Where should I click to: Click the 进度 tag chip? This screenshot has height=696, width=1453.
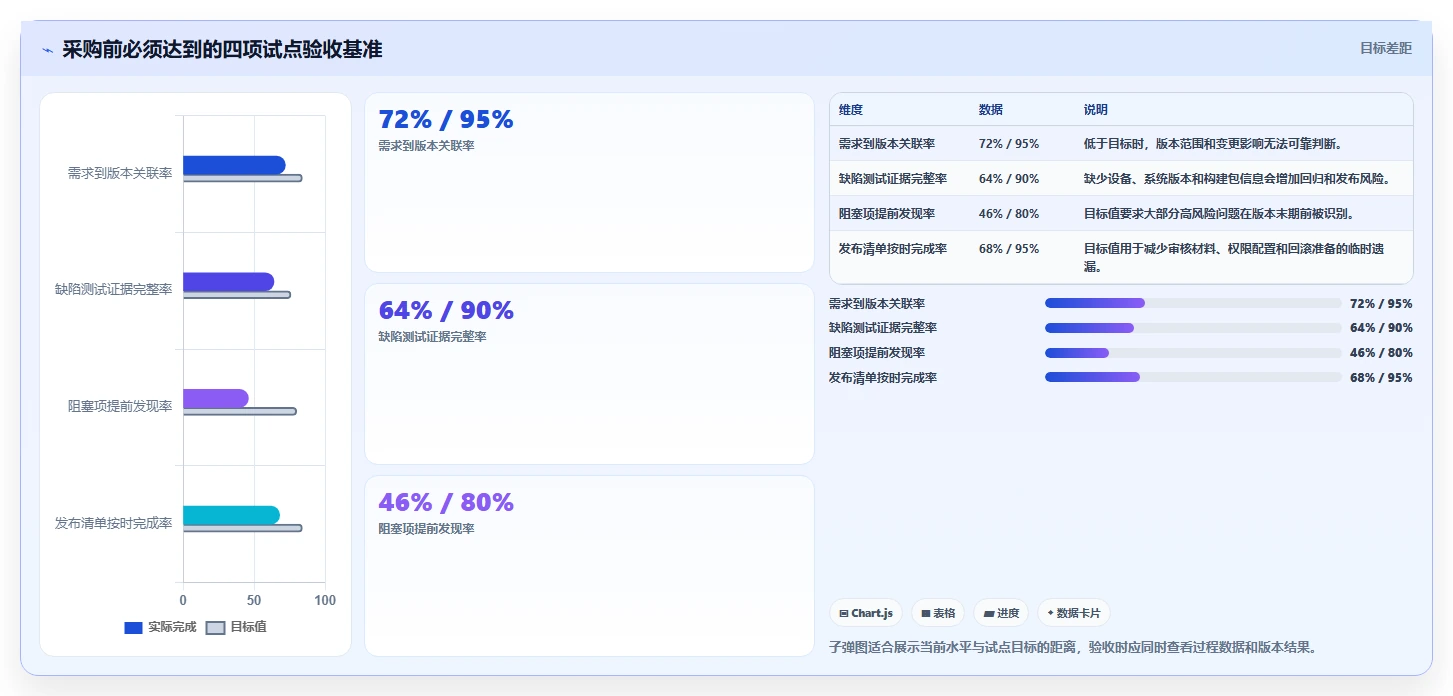tap(1001, 613)
